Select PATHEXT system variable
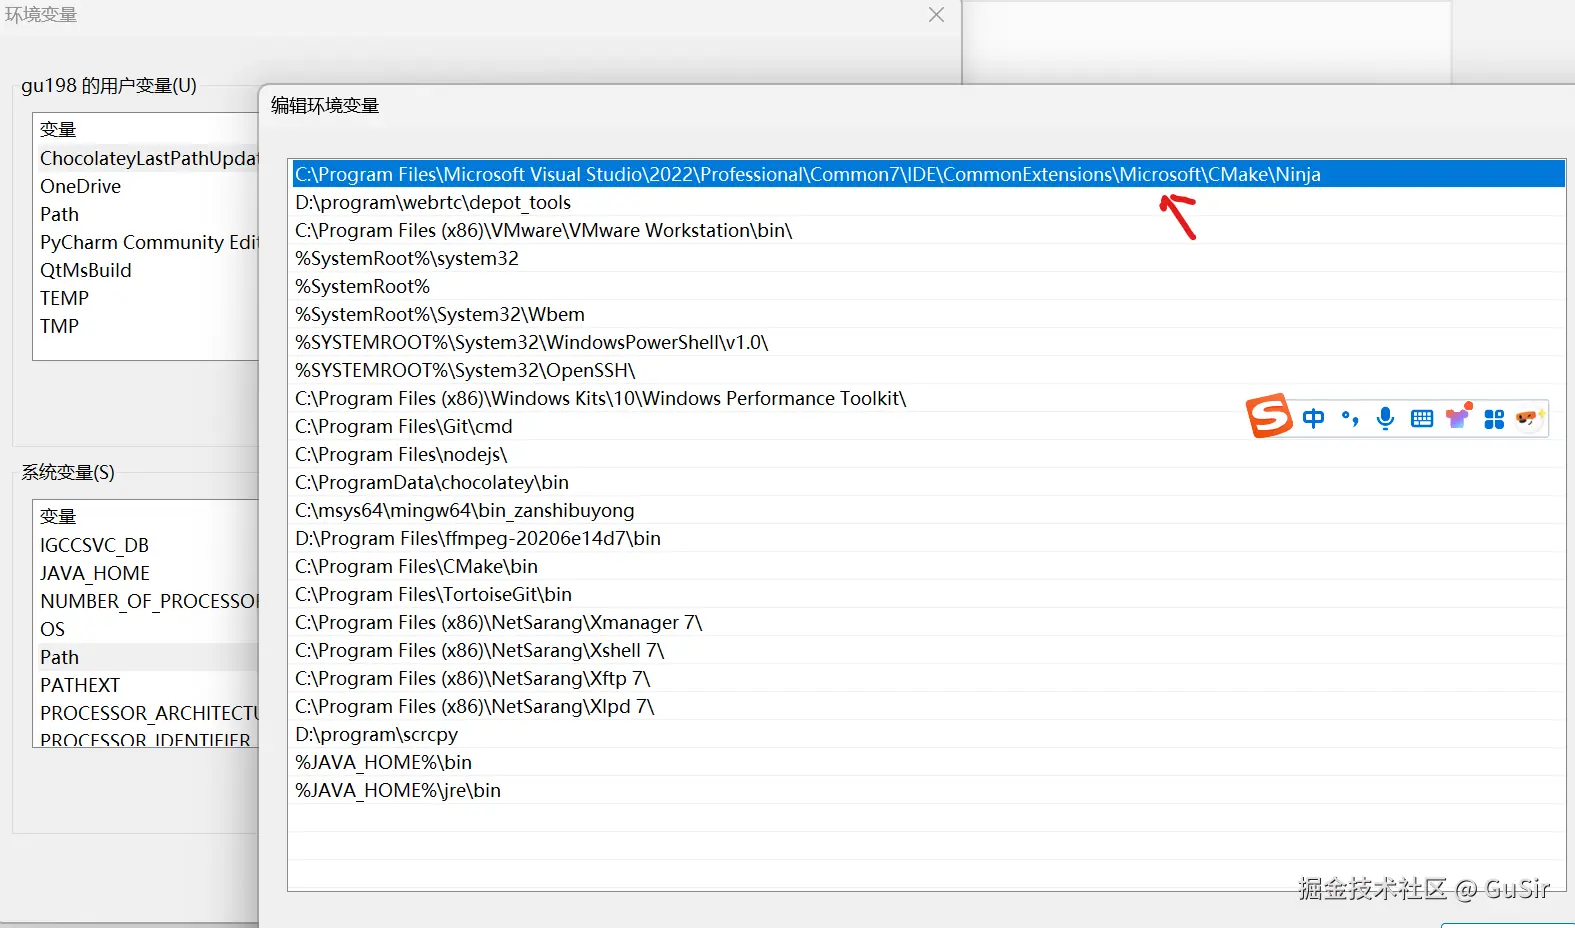 pyautogui.click(x=147, y=685)
